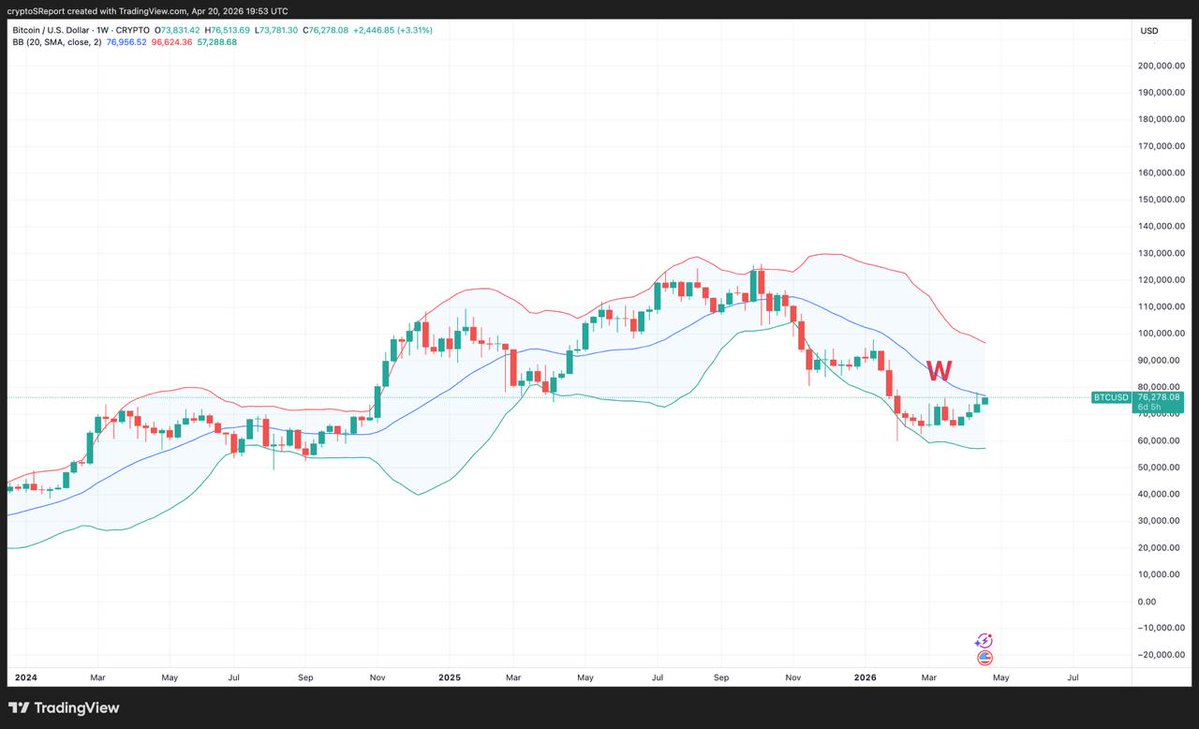Click the TradingView logo icon
Image resolution: width=1199 pixels, height=729 pixels.
point(20,708)
